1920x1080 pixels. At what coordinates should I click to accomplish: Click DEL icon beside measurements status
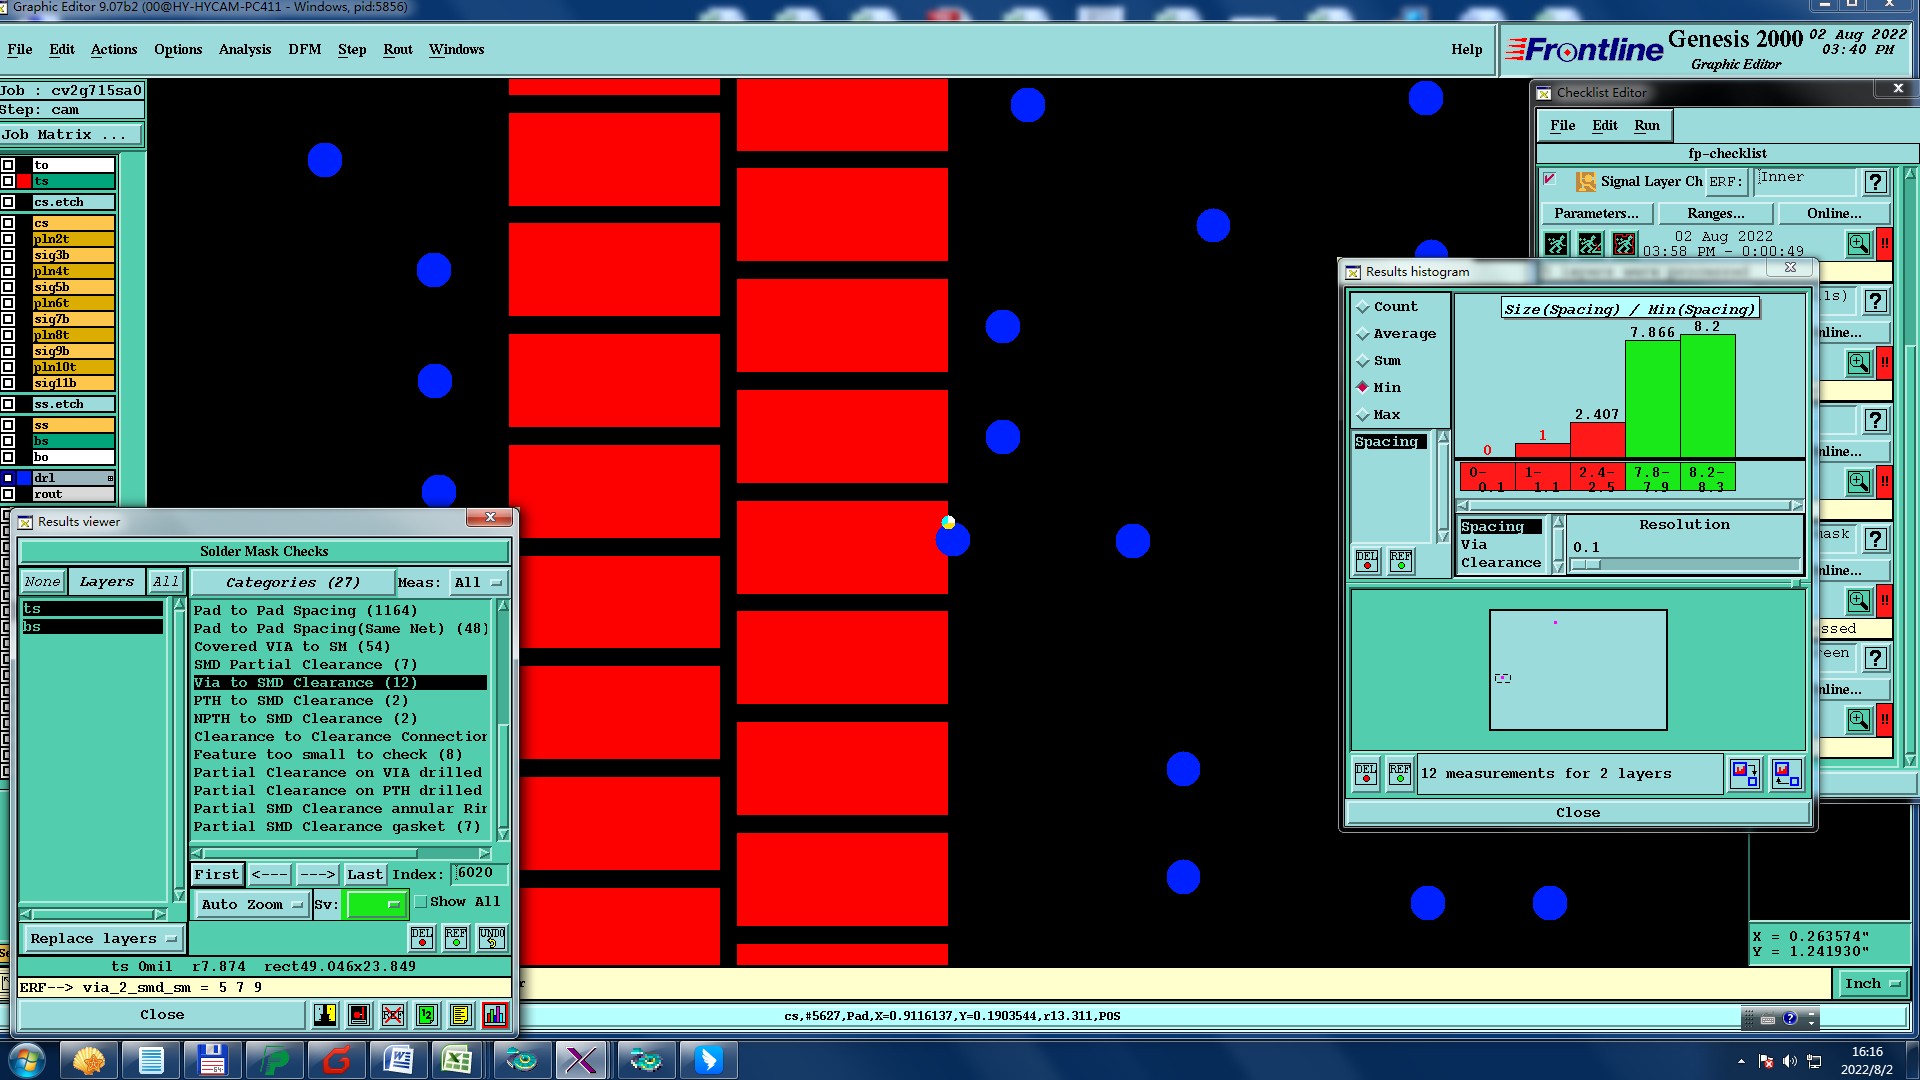click(x=1366, y=773)
